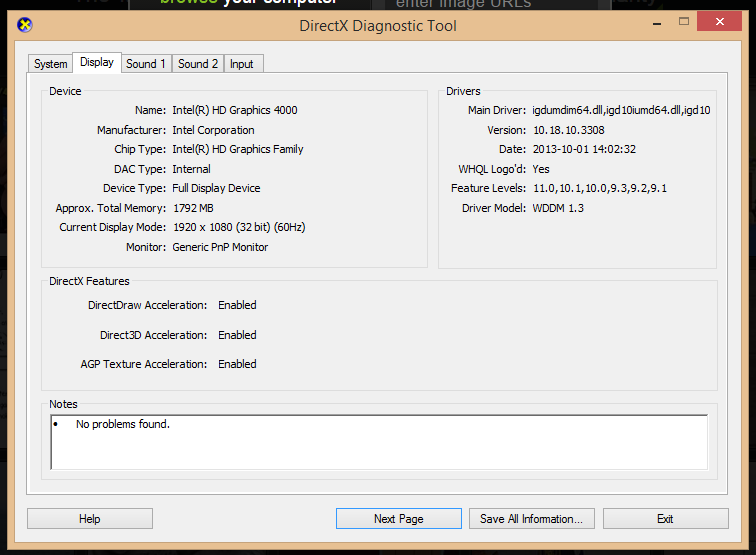Click driver version 10.18.10.3308
Viewport: 756px width, 555px height.
tap(568, 130)
